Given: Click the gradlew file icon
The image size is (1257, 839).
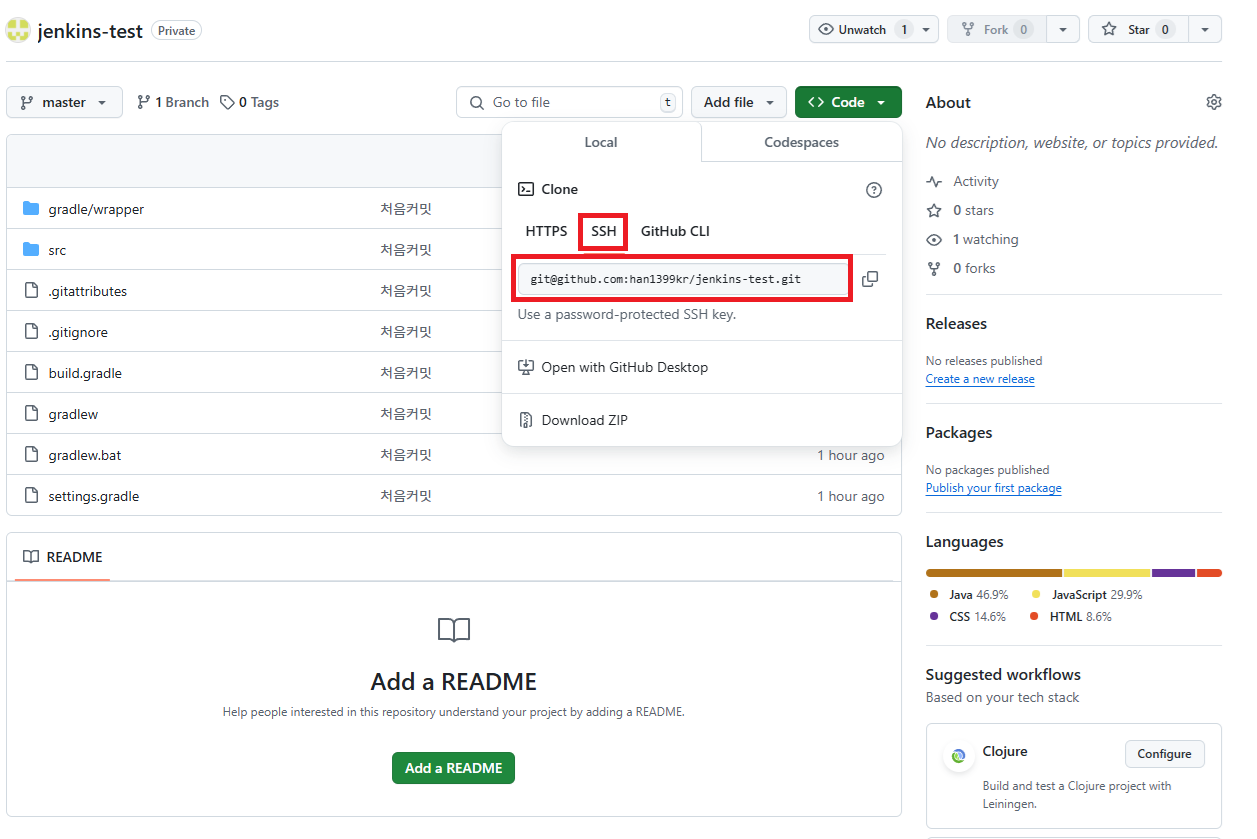Looking at the screenshot, I should 31,414.
